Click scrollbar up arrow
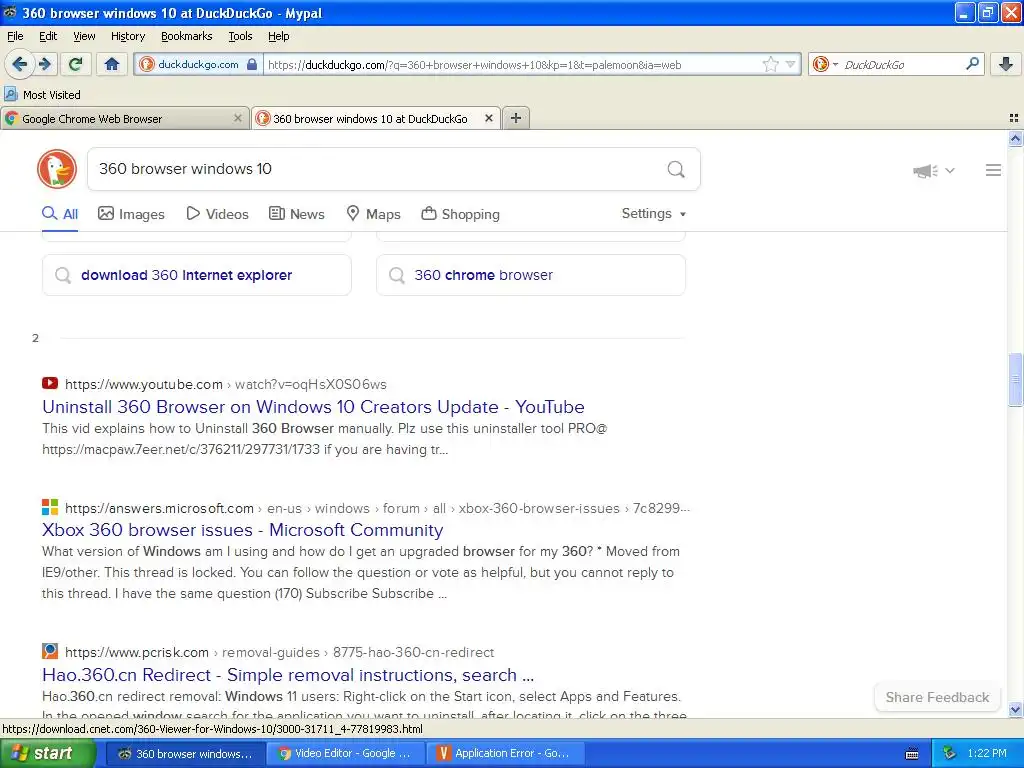Viewport: 1024px width, 768px height. 1016,138
